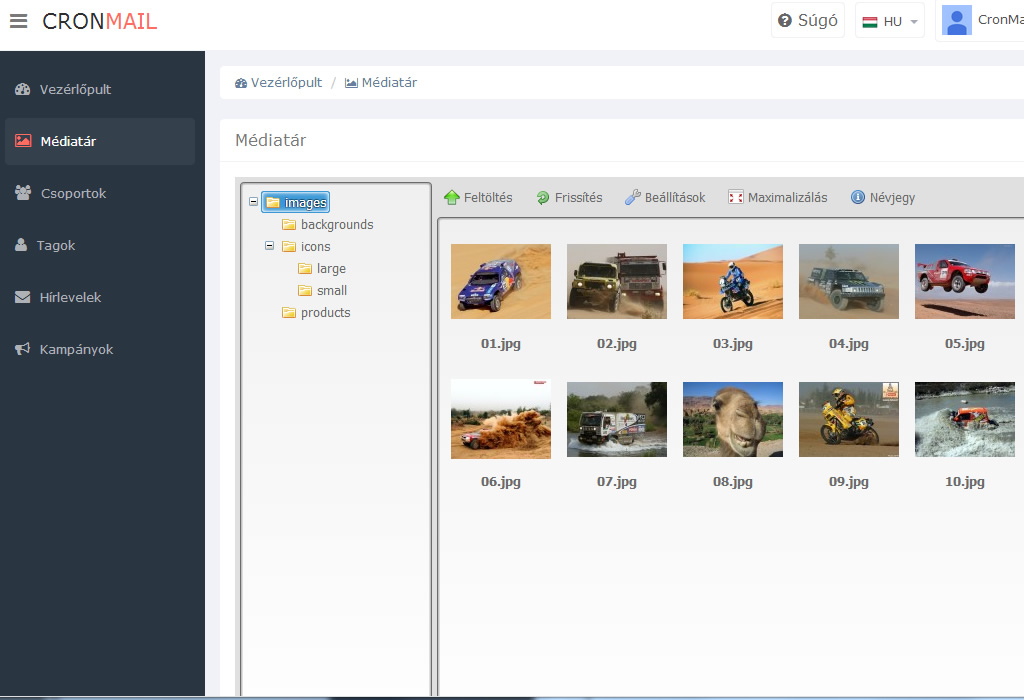Screen dimensions: 1024x700
Task: Select the 07.jpg truck in water thumbnail
Action: [x=617, y=419]
